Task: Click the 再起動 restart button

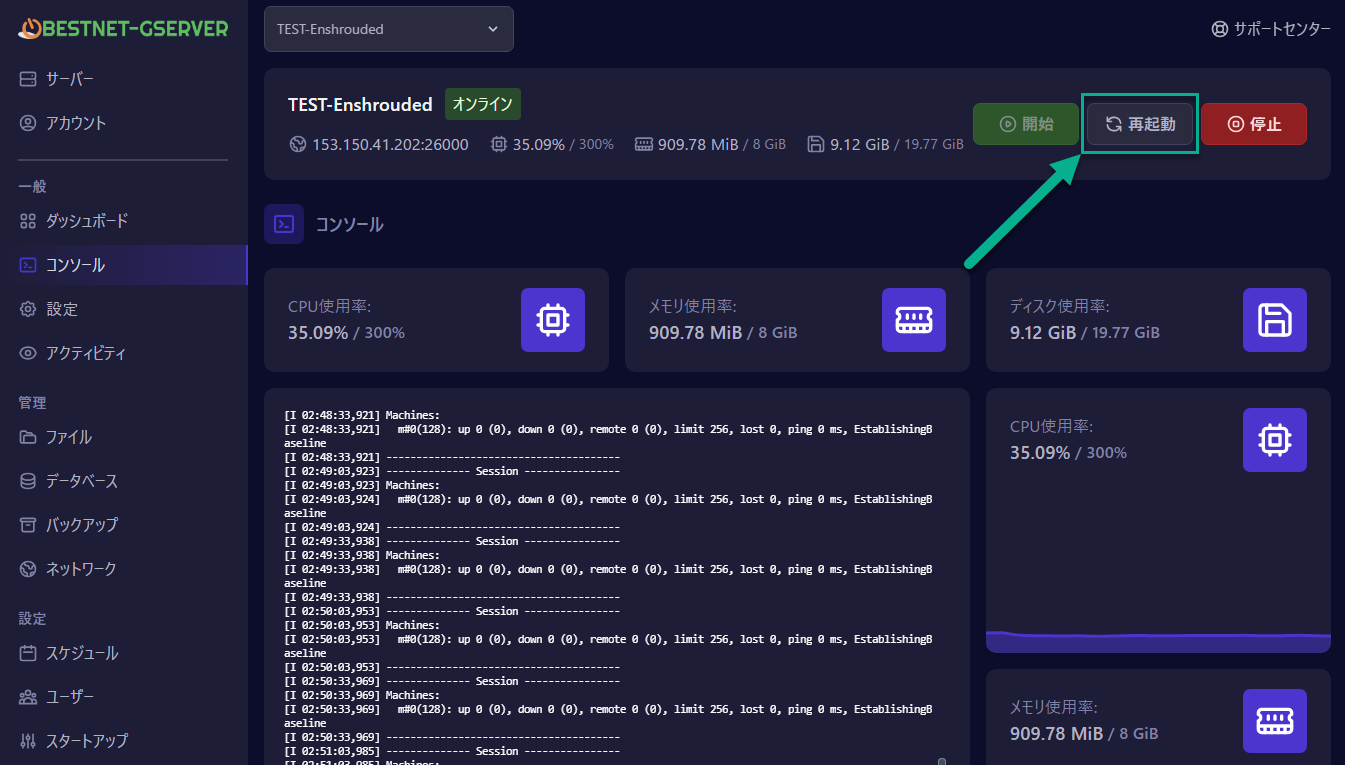Action: pyautogui.click(x=1140, y=124)
